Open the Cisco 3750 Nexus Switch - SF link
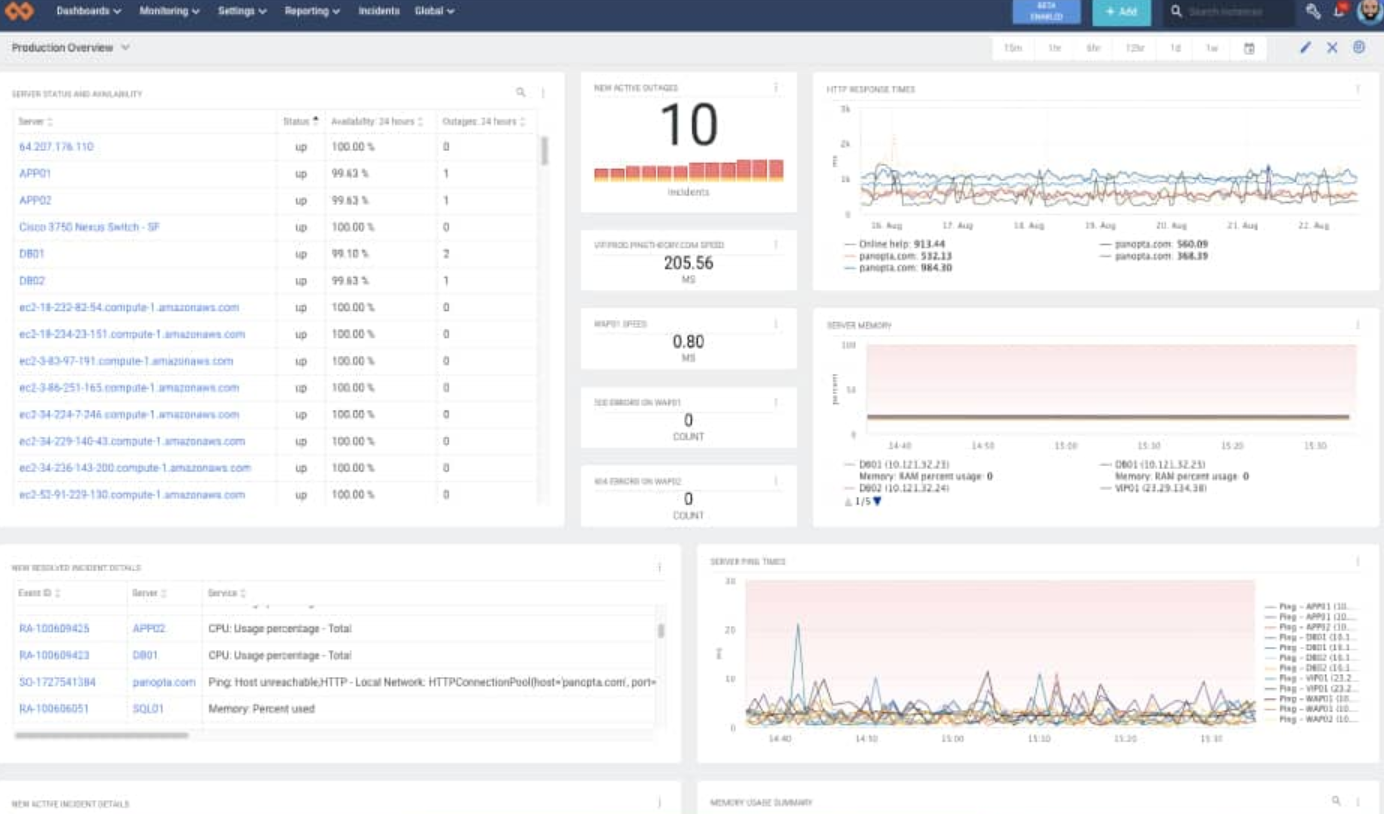Screen dimensions: 1384x814 (89, 227)
